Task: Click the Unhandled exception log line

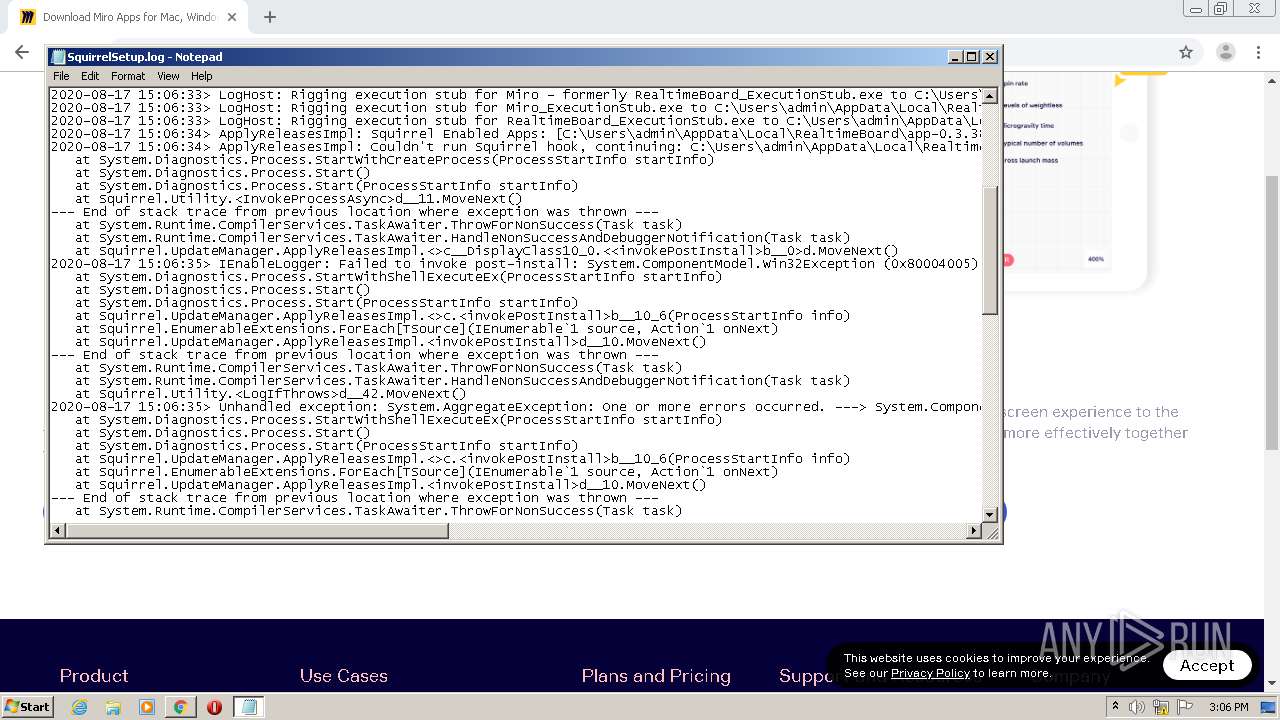Action: click(516, 407)
